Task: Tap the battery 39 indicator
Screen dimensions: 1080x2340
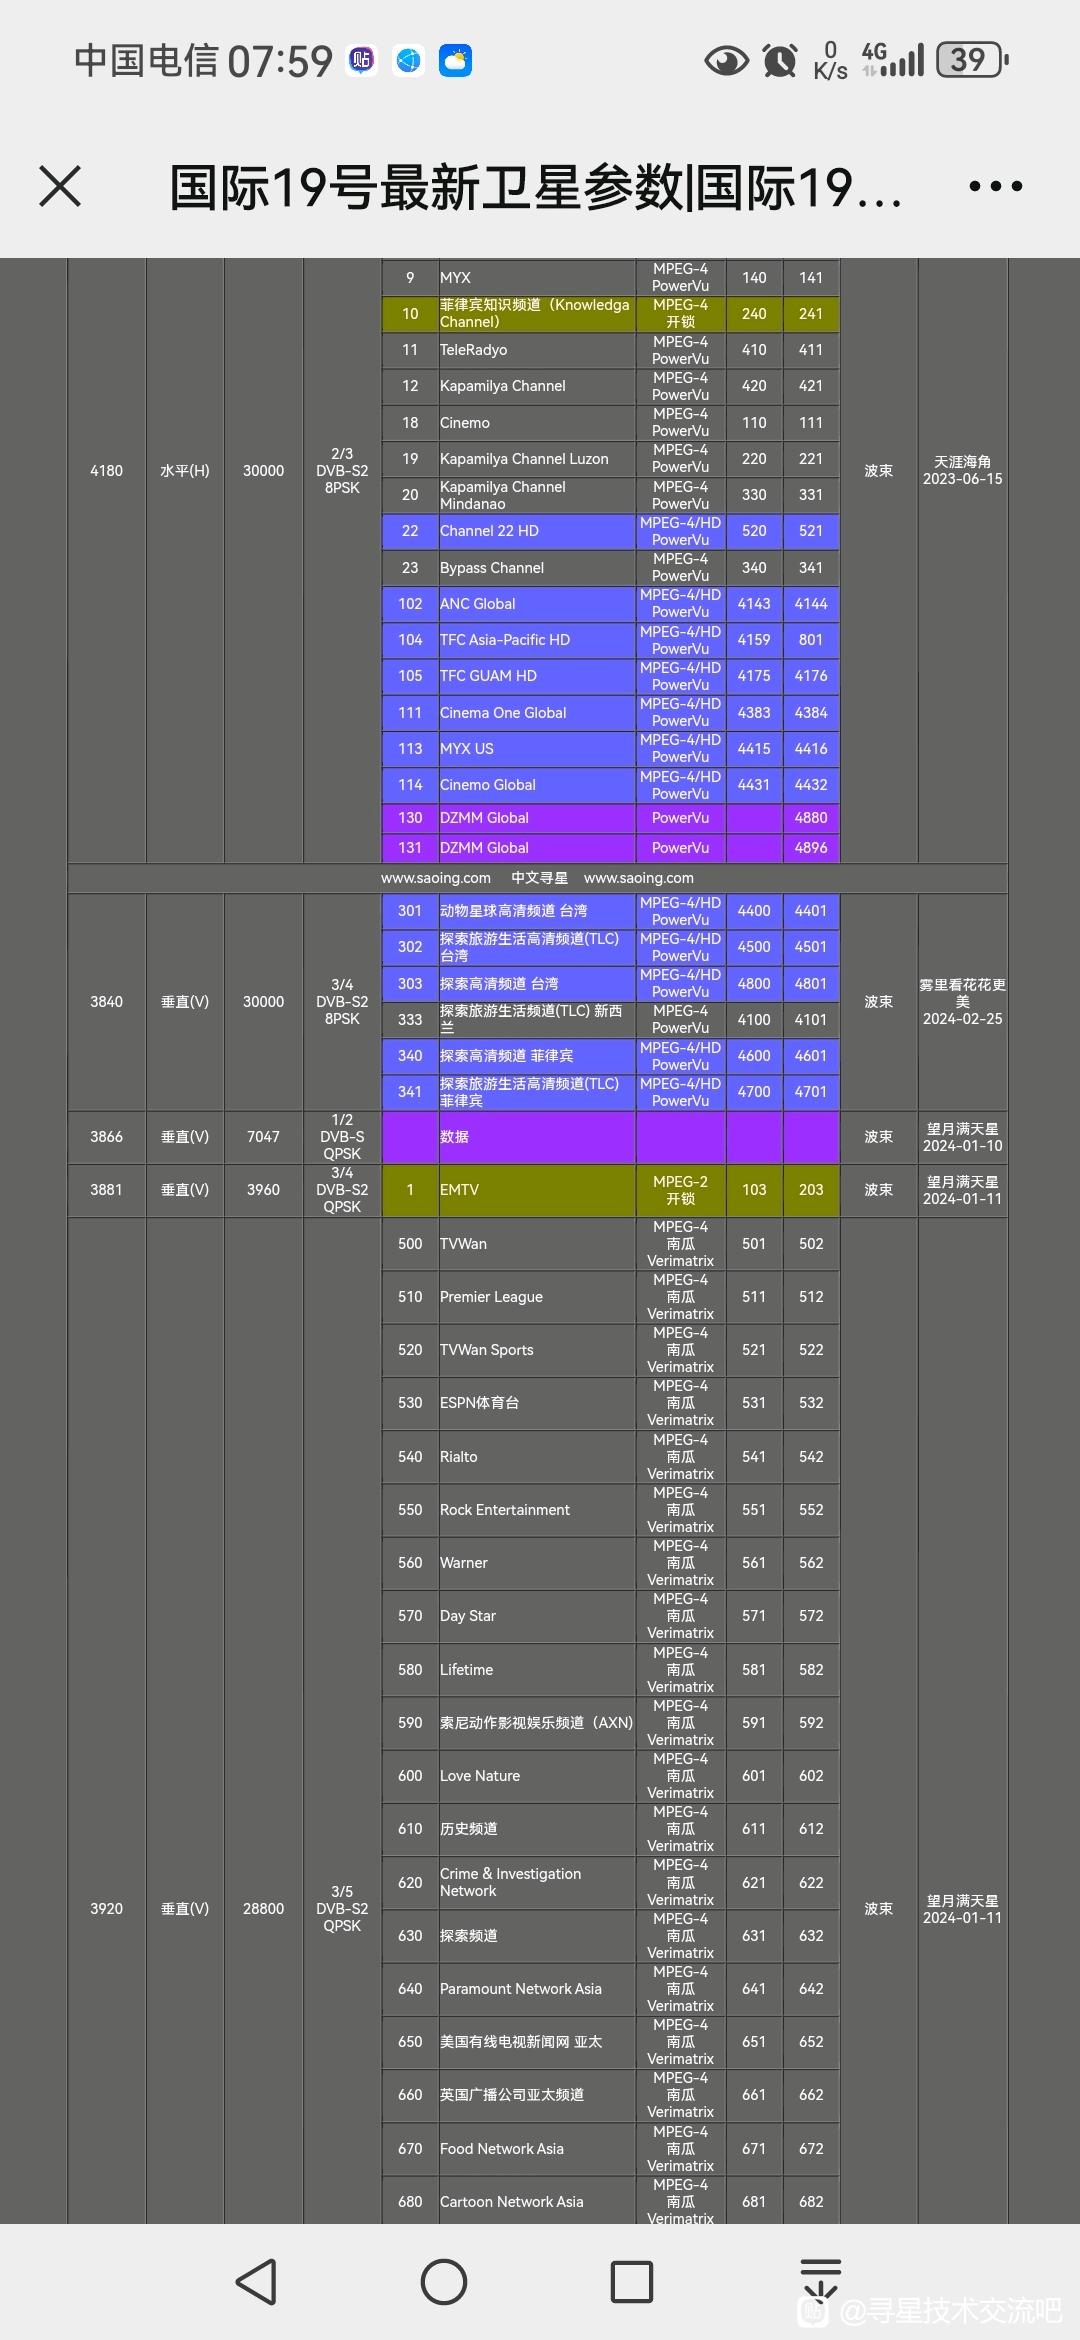Action: coord(972,60)
